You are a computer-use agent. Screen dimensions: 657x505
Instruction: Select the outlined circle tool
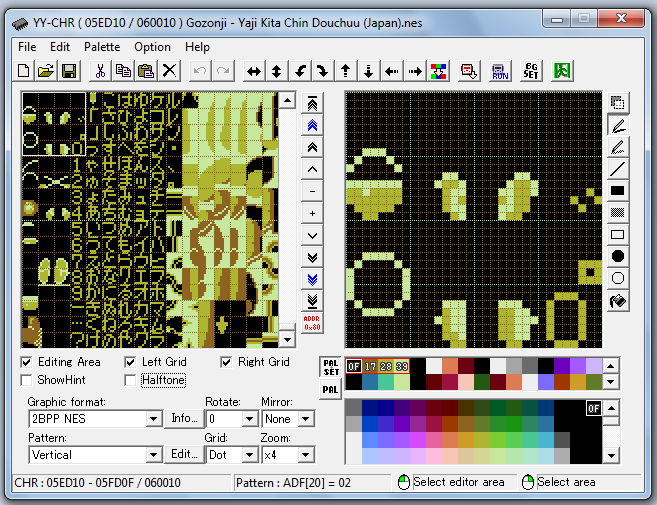click(618, 278)
